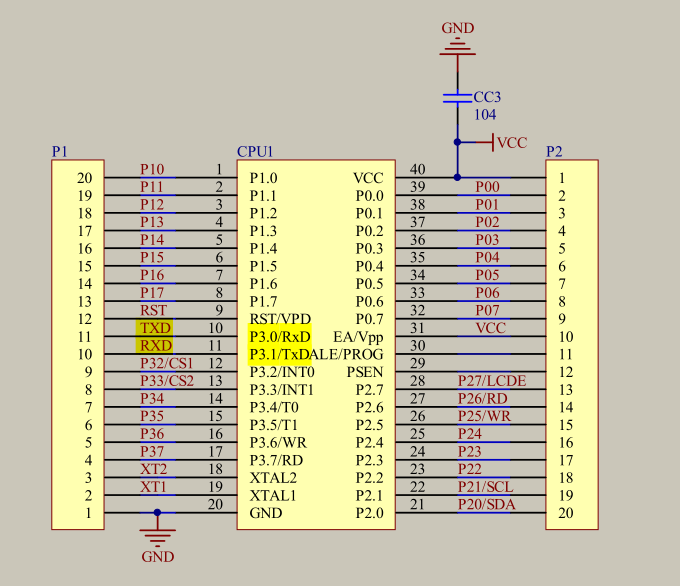Select the XTAL1 pin name
The height and width of the screenshot is (586, 680).
[273, 495]
